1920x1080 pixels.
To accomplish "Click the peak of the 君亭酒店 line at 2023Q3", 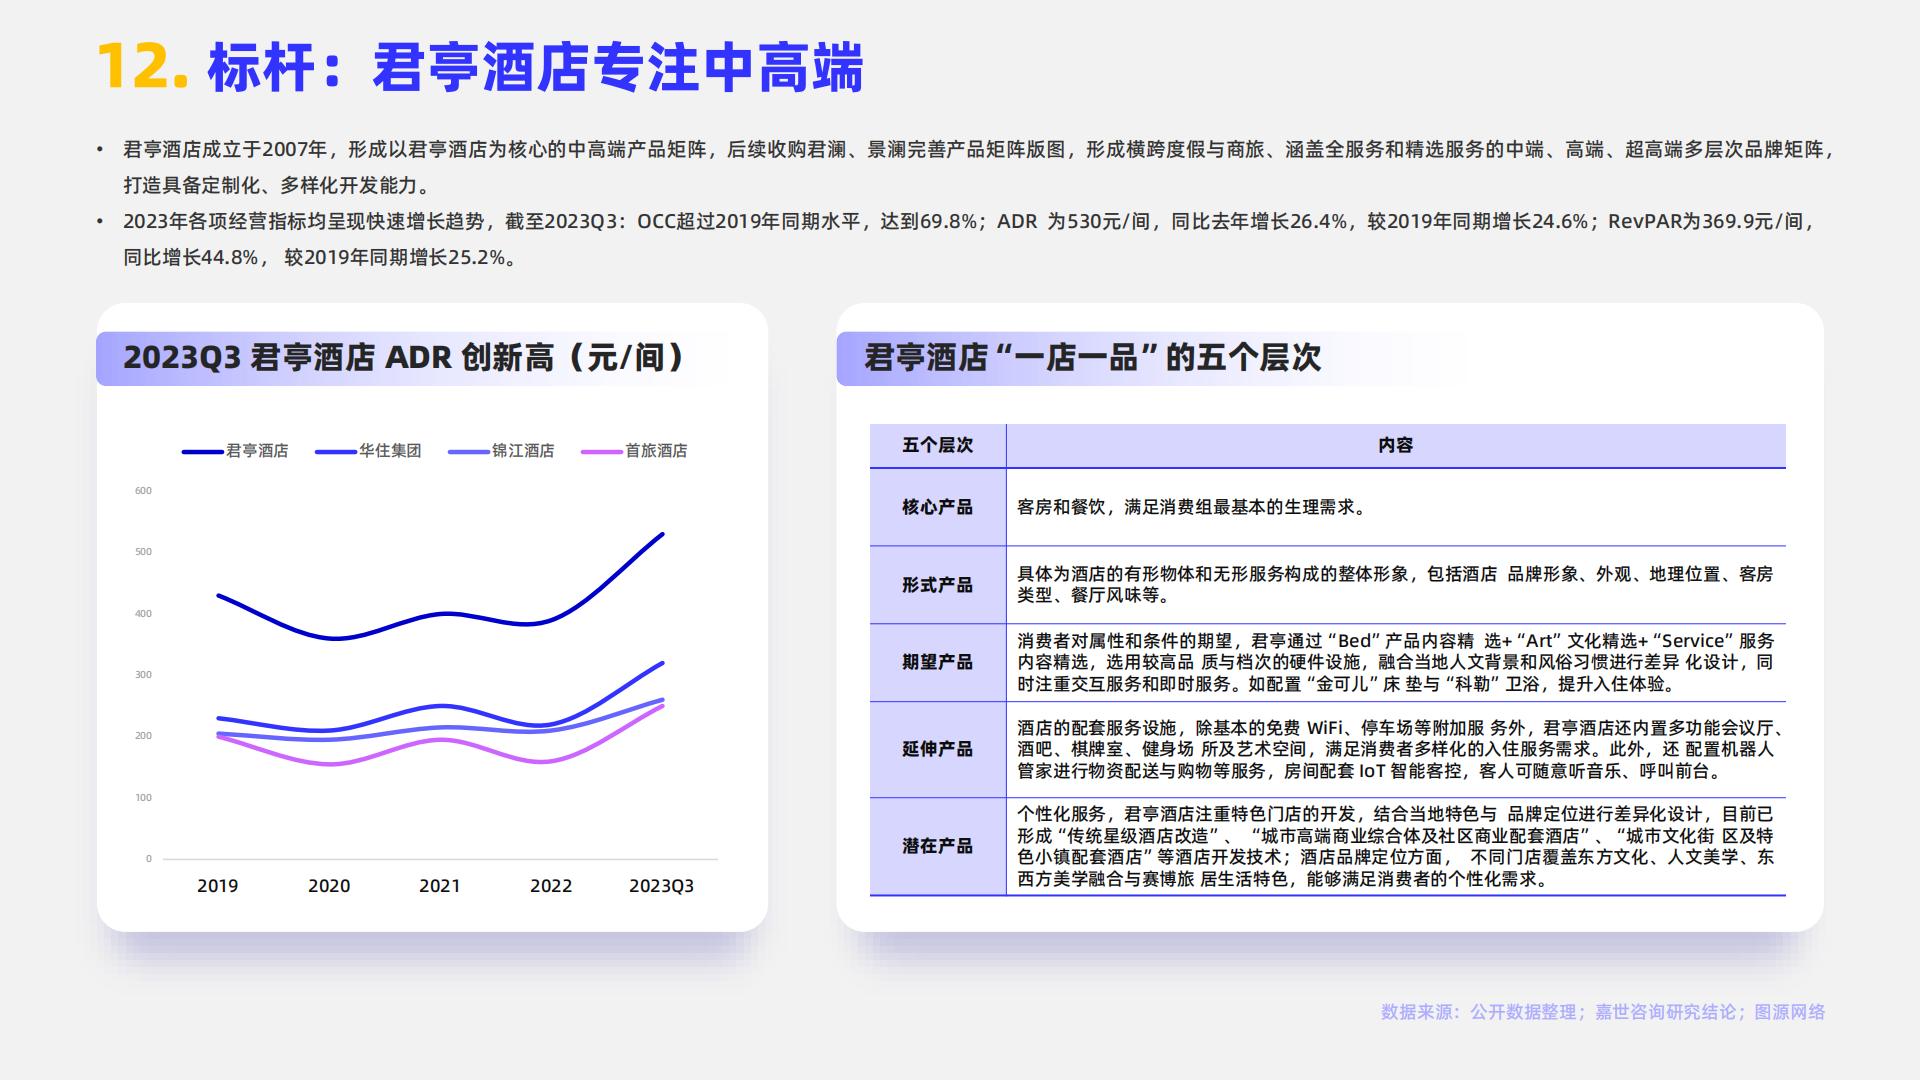I will coord(662,534).
